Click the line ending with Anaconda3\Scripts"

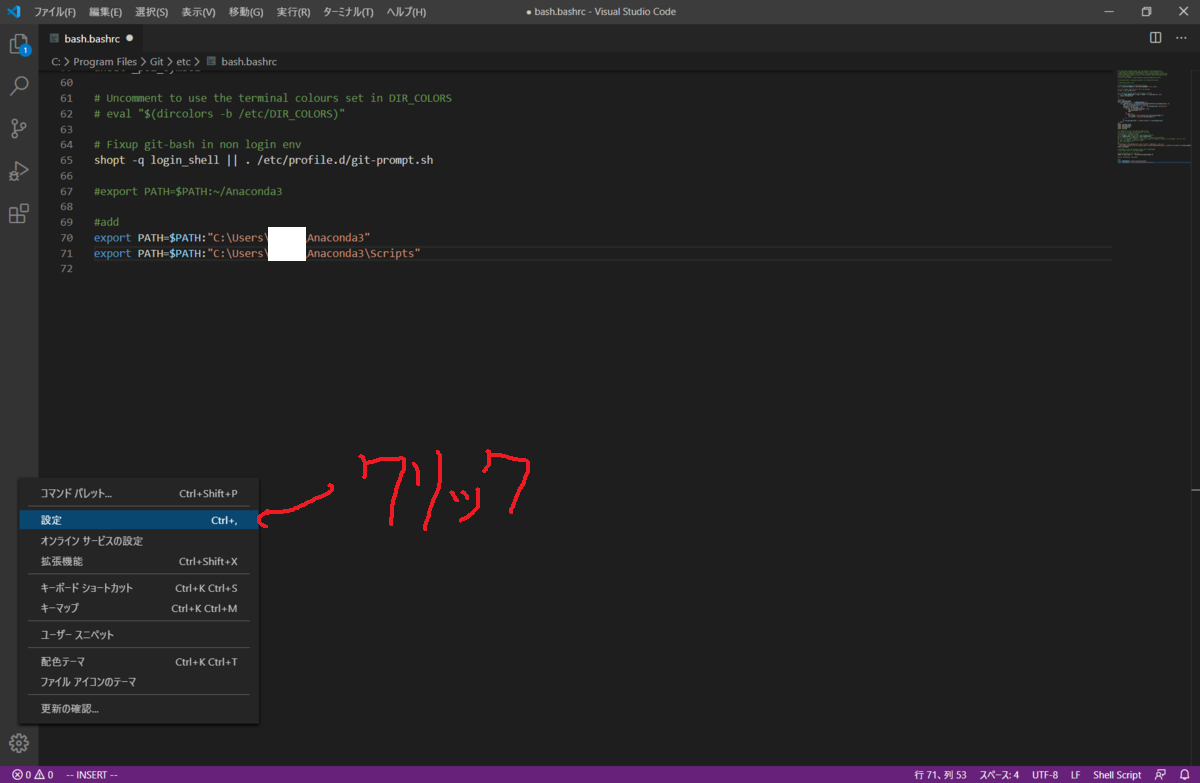257,253
